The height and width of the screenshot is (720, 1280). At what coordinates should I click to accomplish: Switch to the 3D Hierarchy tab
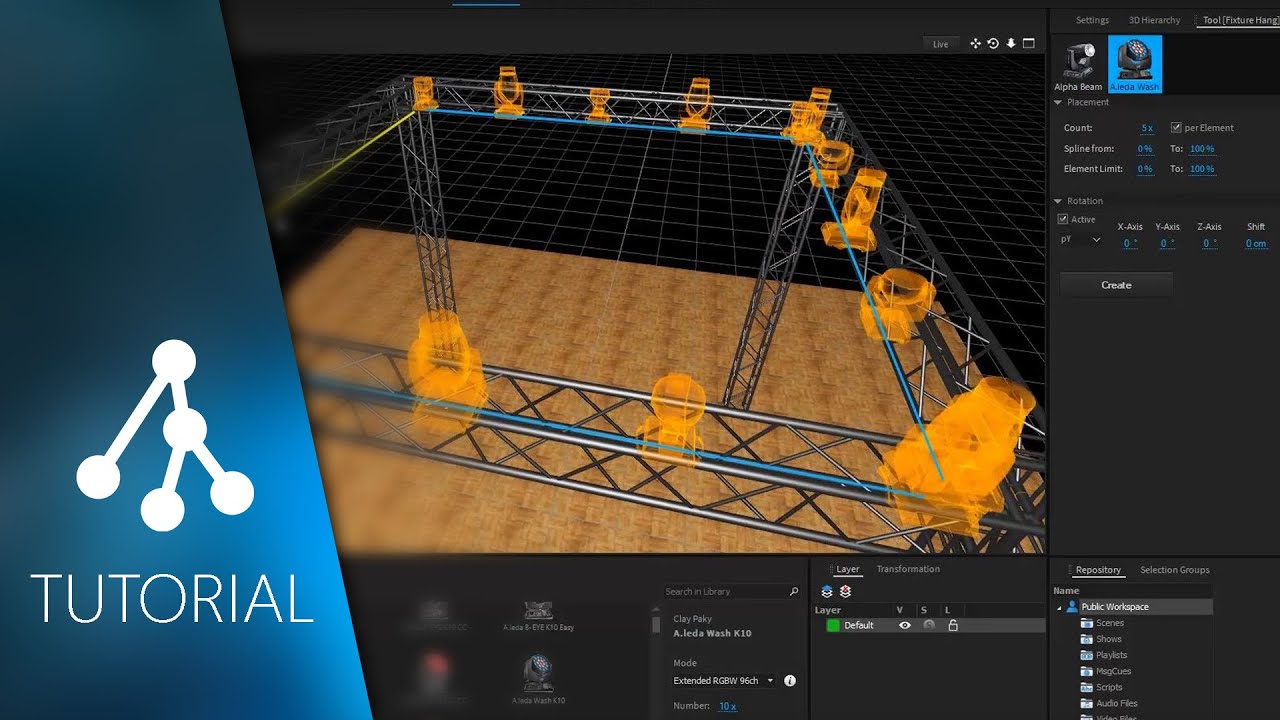coord(1154,20)
